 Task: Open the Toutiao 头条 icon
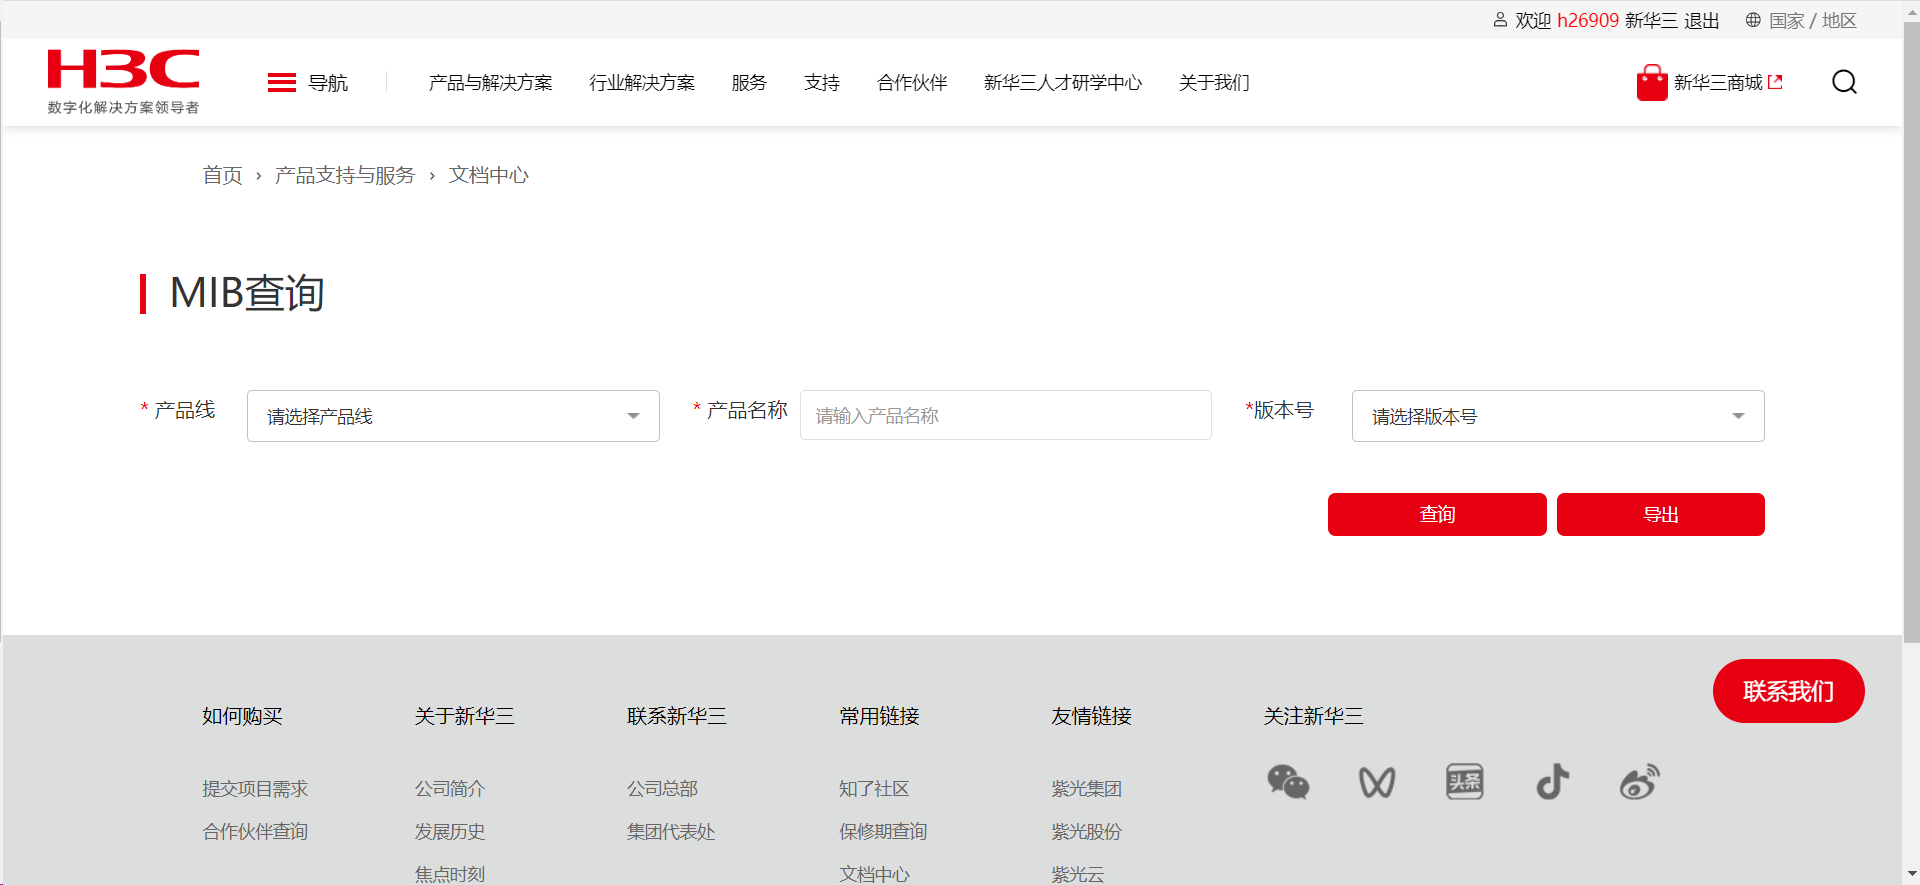1465,782
